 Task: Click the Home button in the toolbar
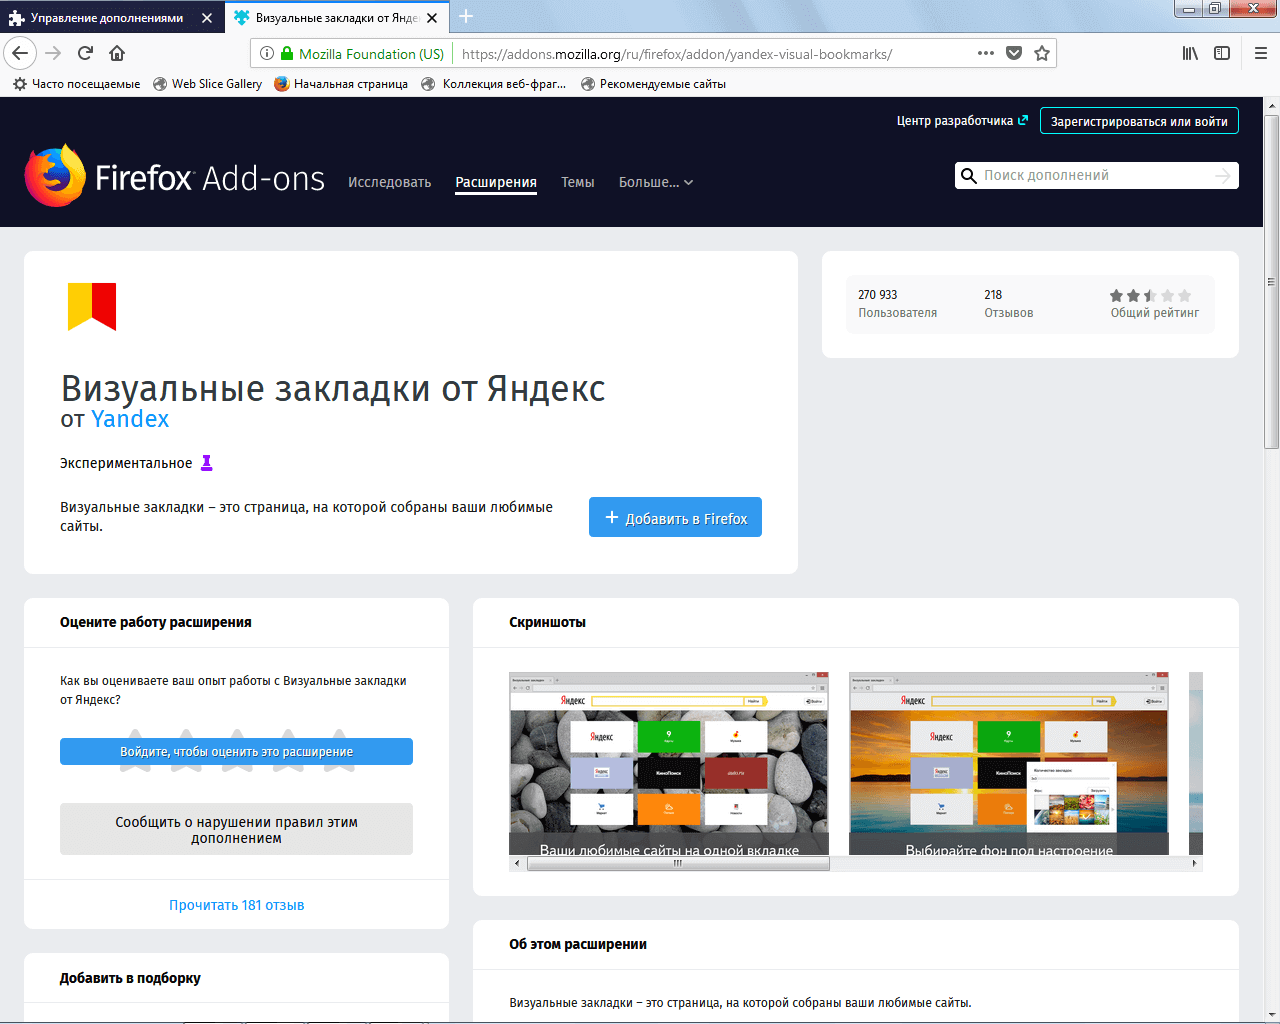(117, 53)
